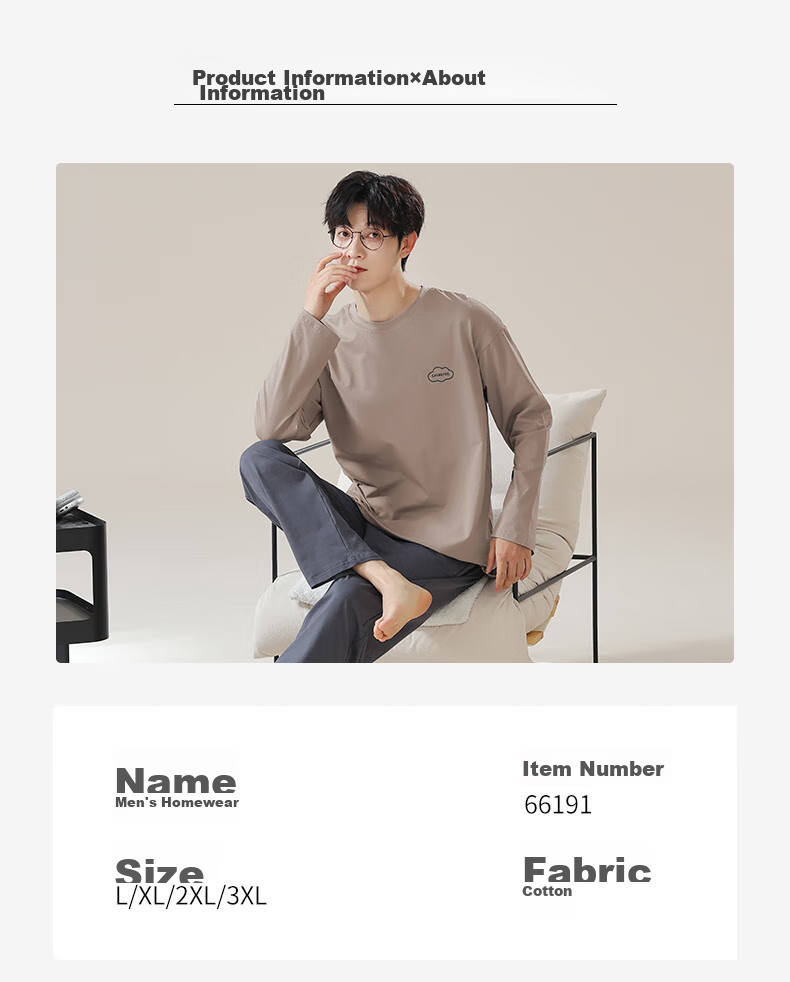Click the Cotton fabric text
This screenshot has height=982, width=790.
[547, 891]
